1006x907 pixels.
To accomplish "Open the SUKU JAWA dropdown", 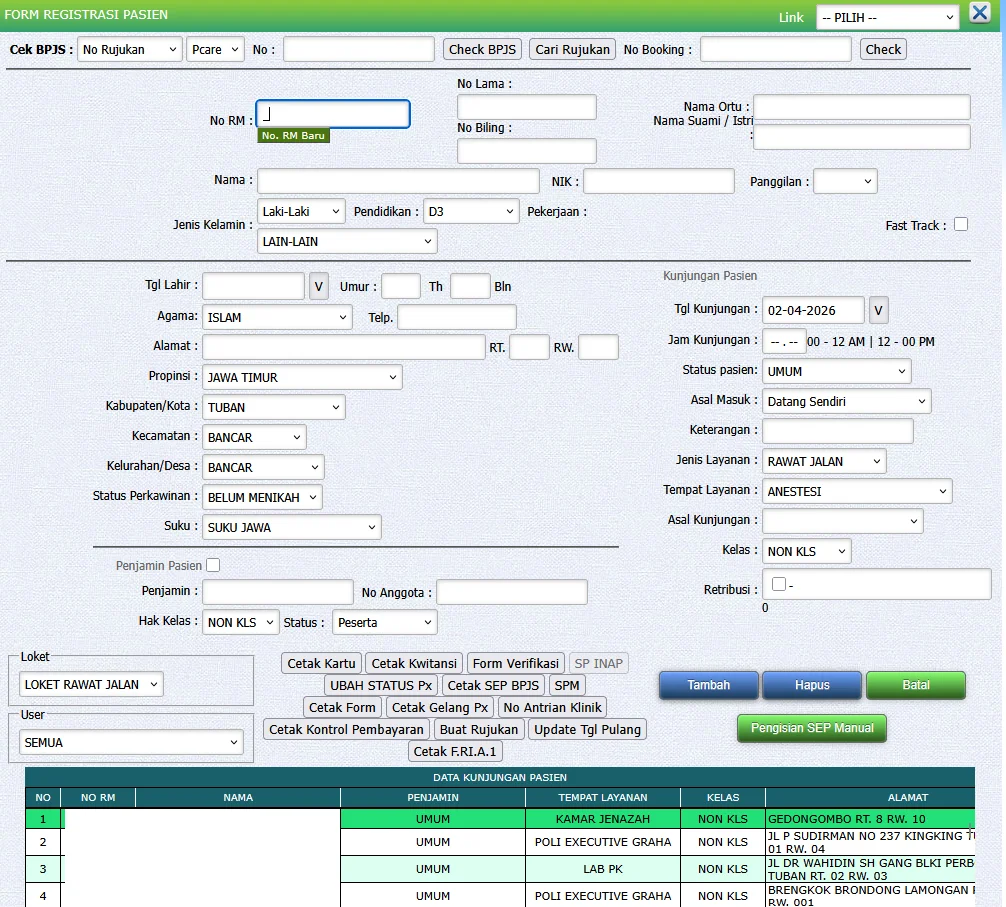I will pyautogui.click(x=292, y=527).
